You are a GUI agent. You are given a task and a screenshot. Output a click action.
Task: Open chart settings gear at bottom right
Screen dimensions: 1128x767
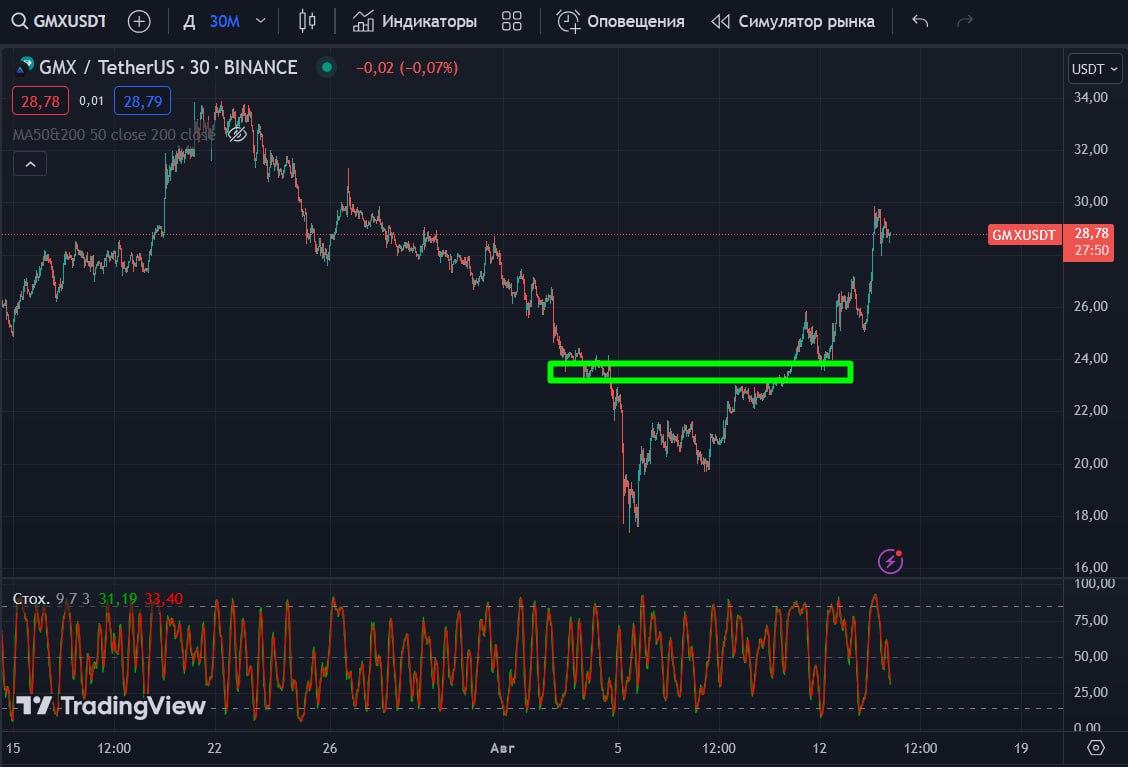point(1096,748)
